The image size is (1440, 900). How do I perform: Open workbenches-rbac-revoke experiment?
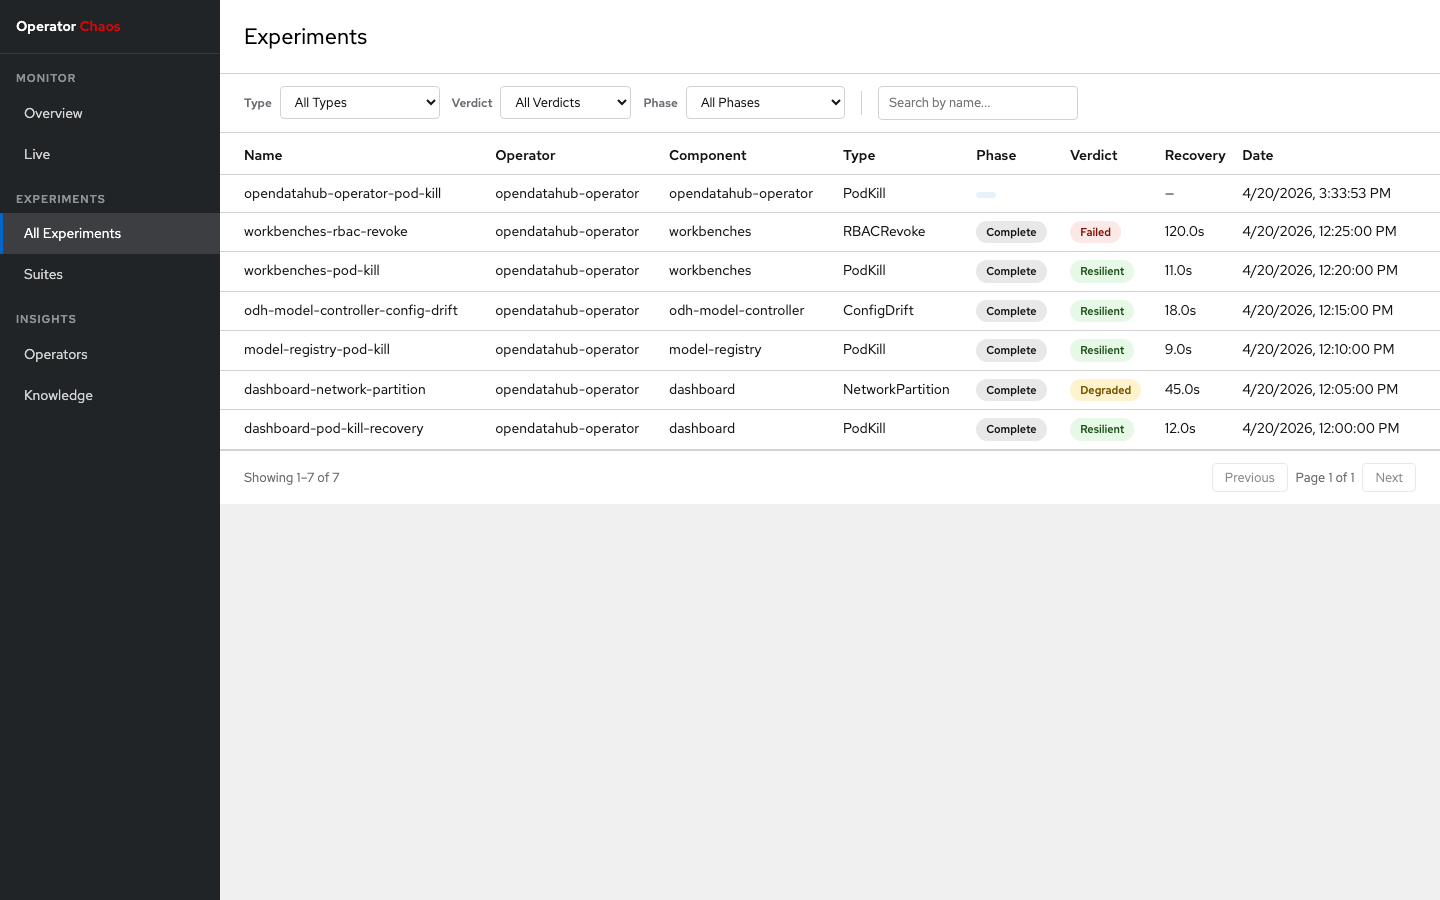click(x=326, y=232)
